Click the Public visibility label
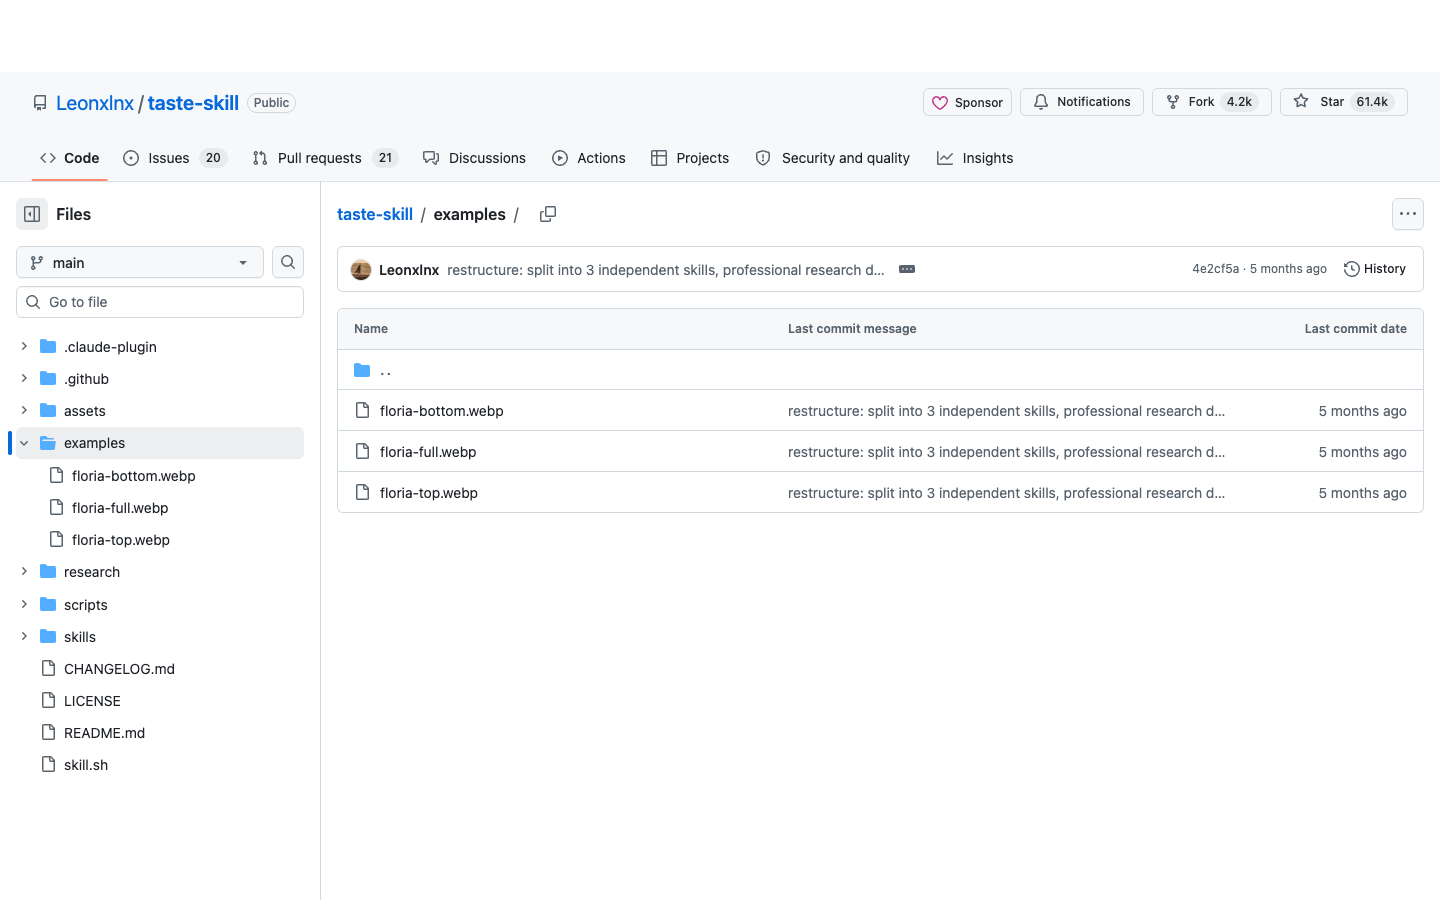The image size is (1440, 900). [271, 103]
